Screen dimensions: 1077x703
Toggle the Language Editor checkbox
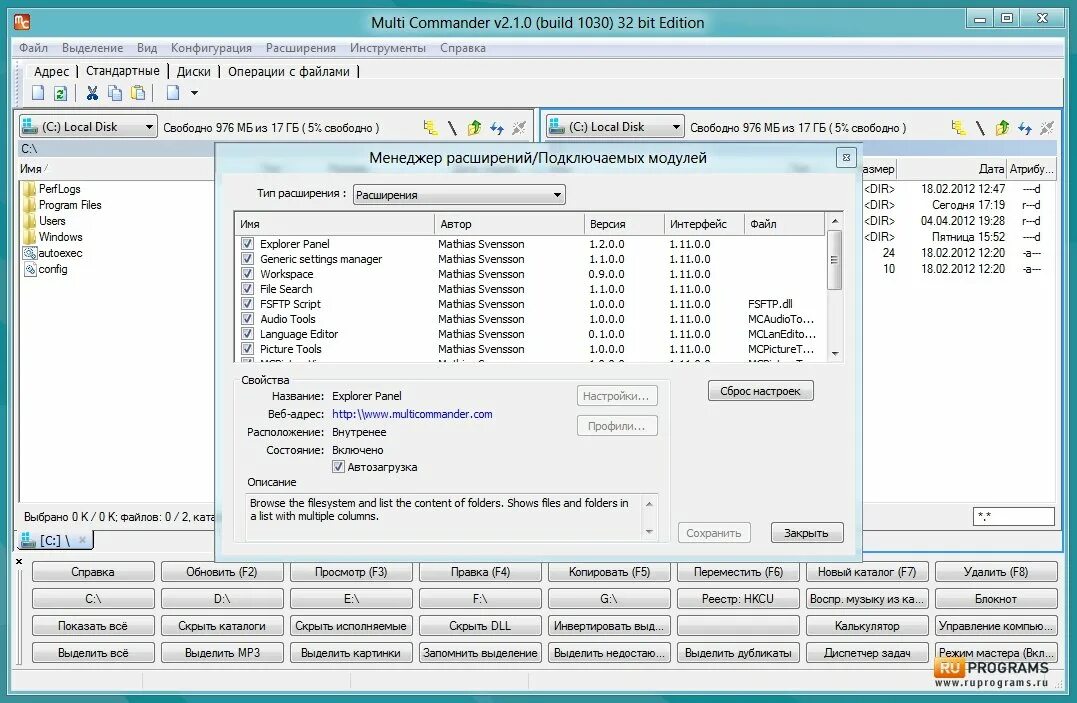(x=247, y=333)
